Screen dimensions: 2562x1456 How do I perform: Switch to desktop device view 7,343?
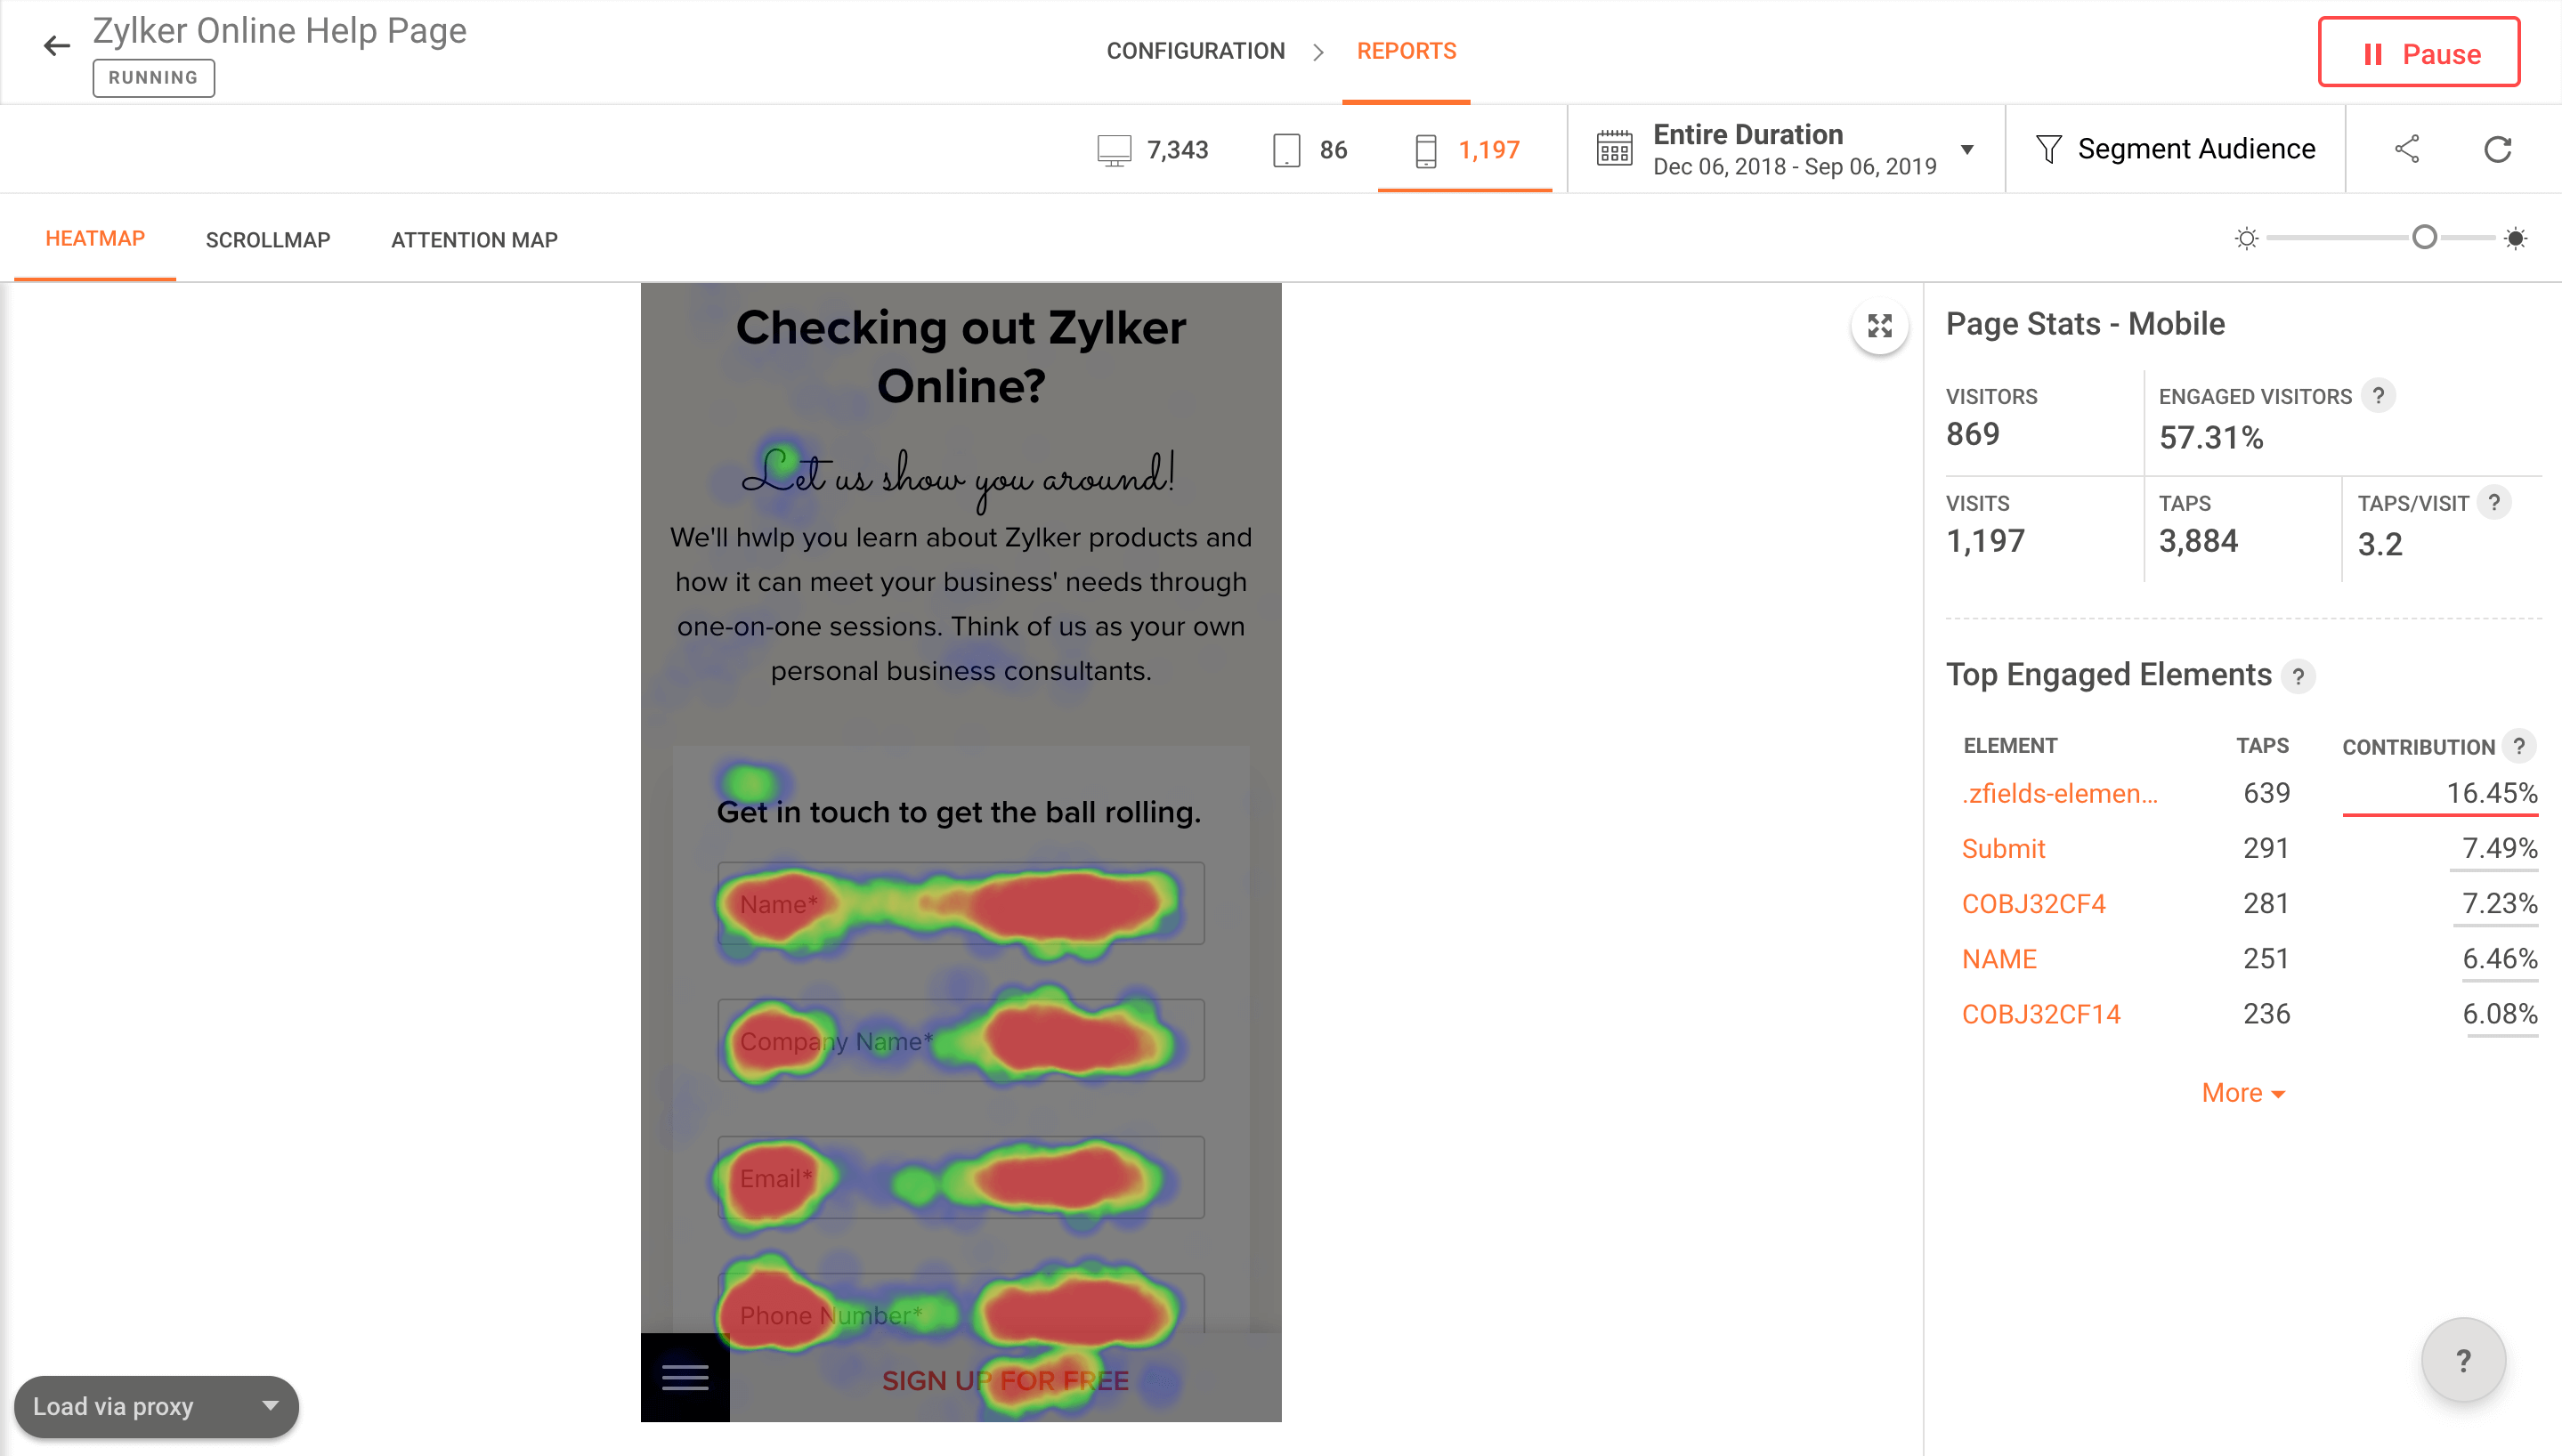[1153, 150]
